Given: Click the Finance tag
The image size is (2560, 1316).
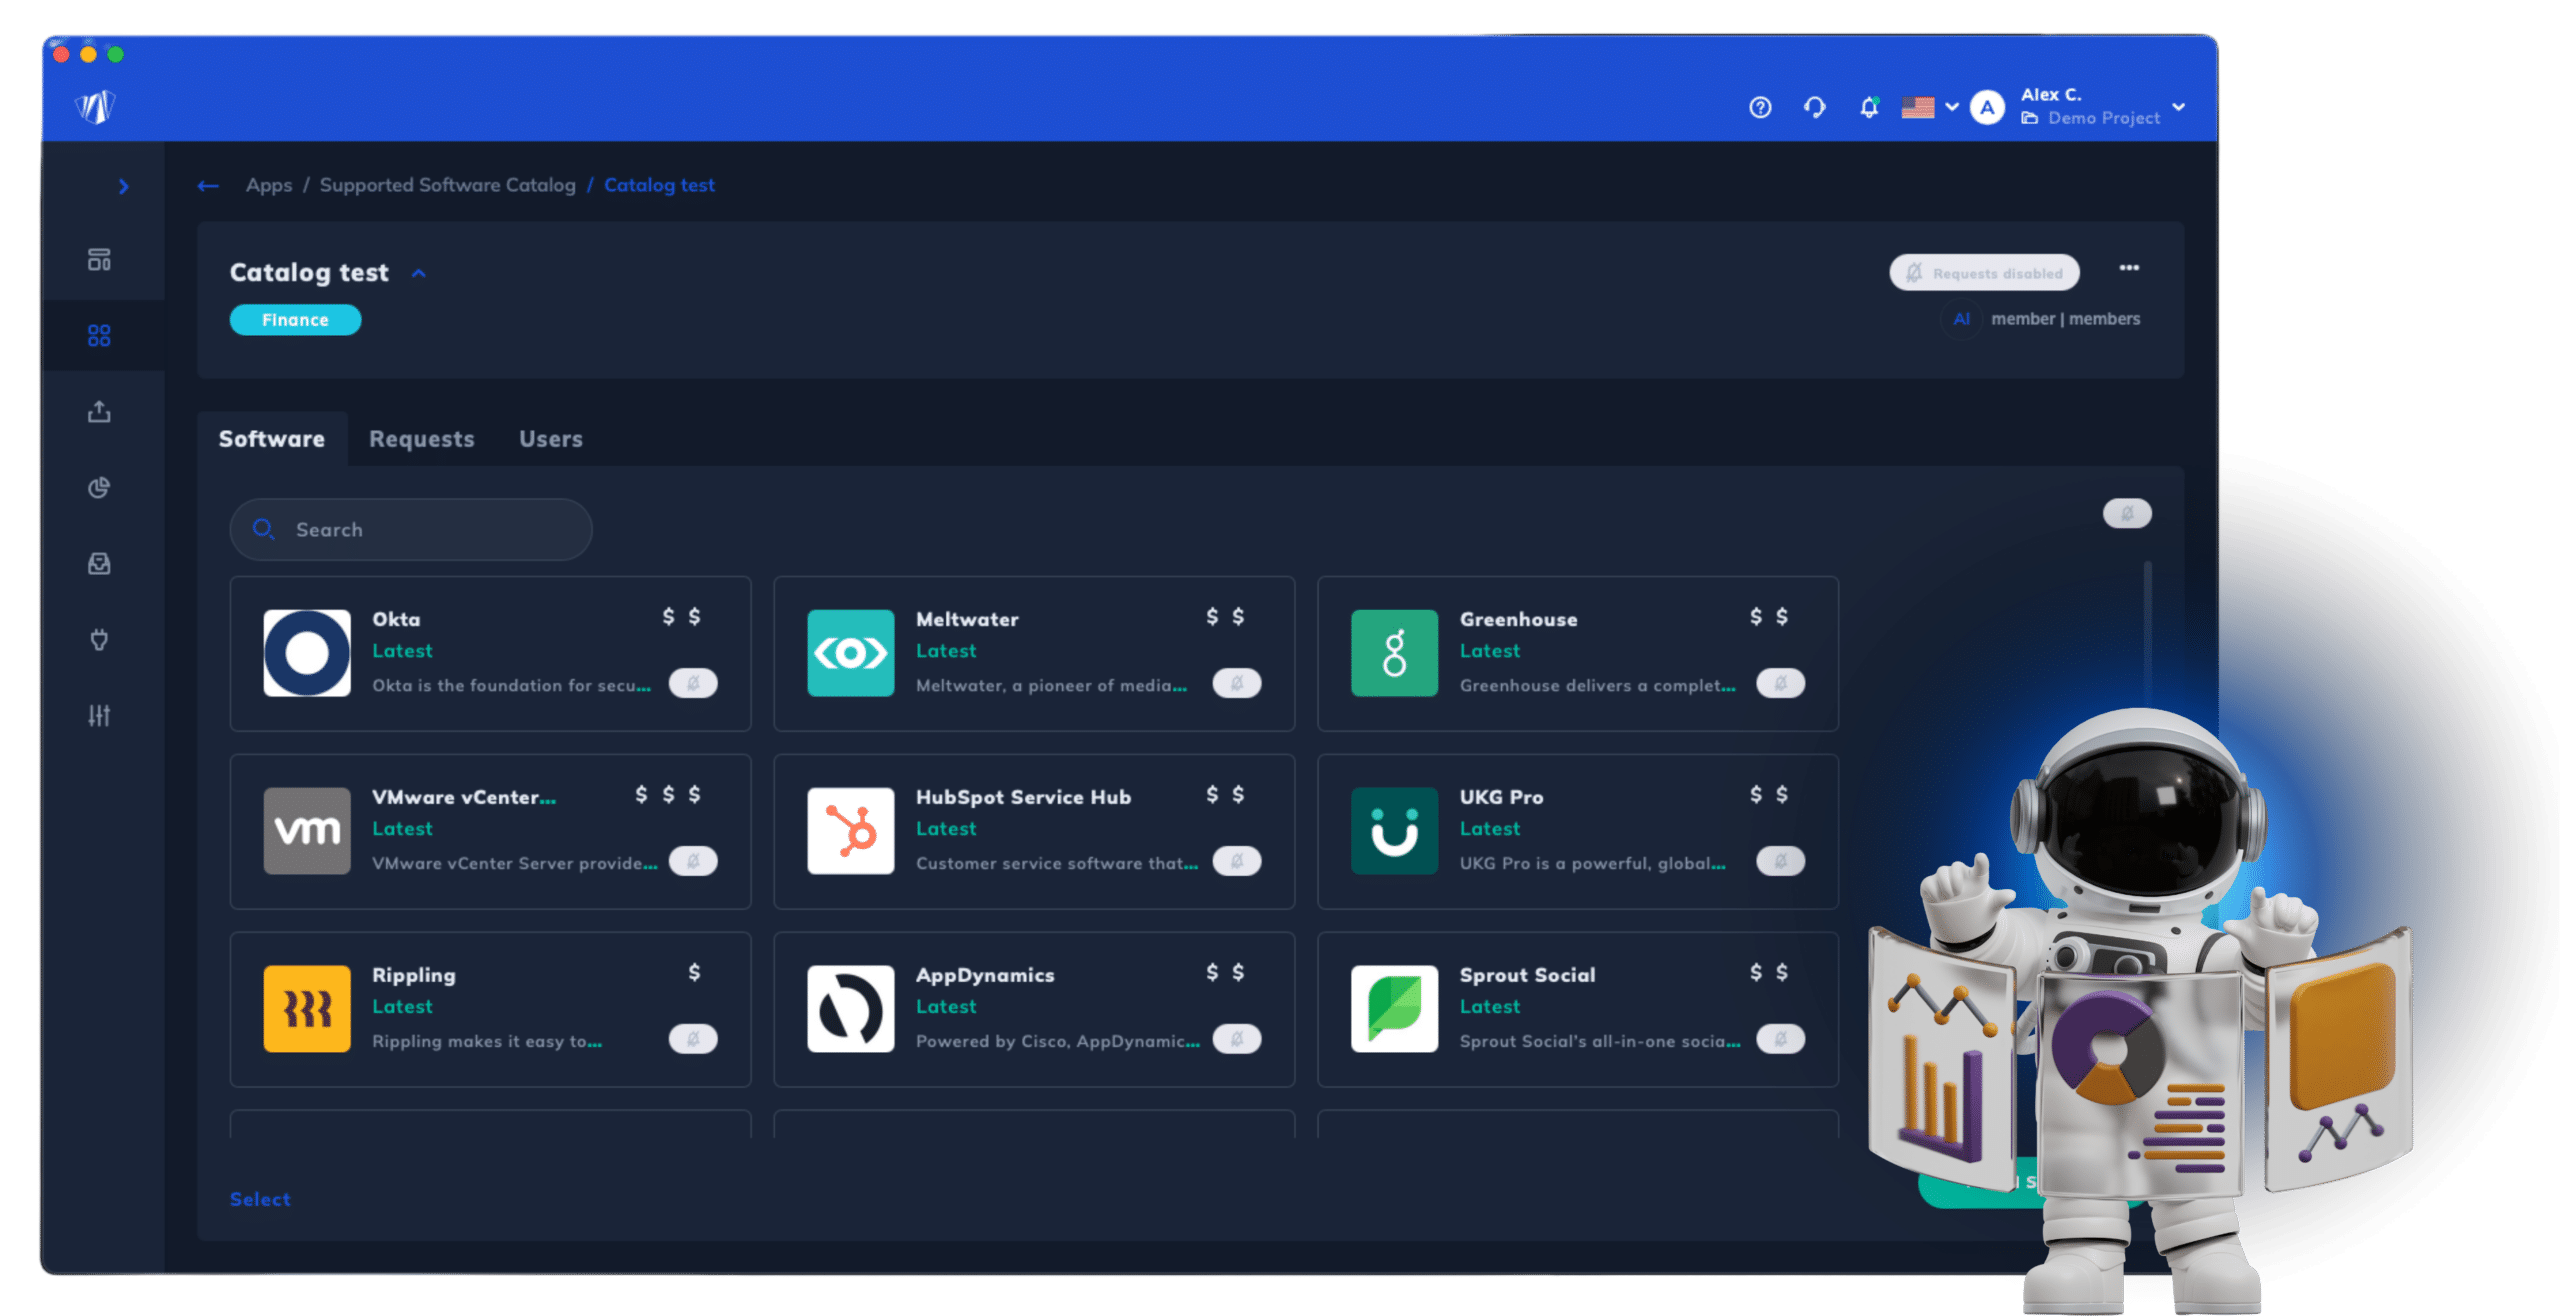Looking at the screenshot, I should (295, 320).
